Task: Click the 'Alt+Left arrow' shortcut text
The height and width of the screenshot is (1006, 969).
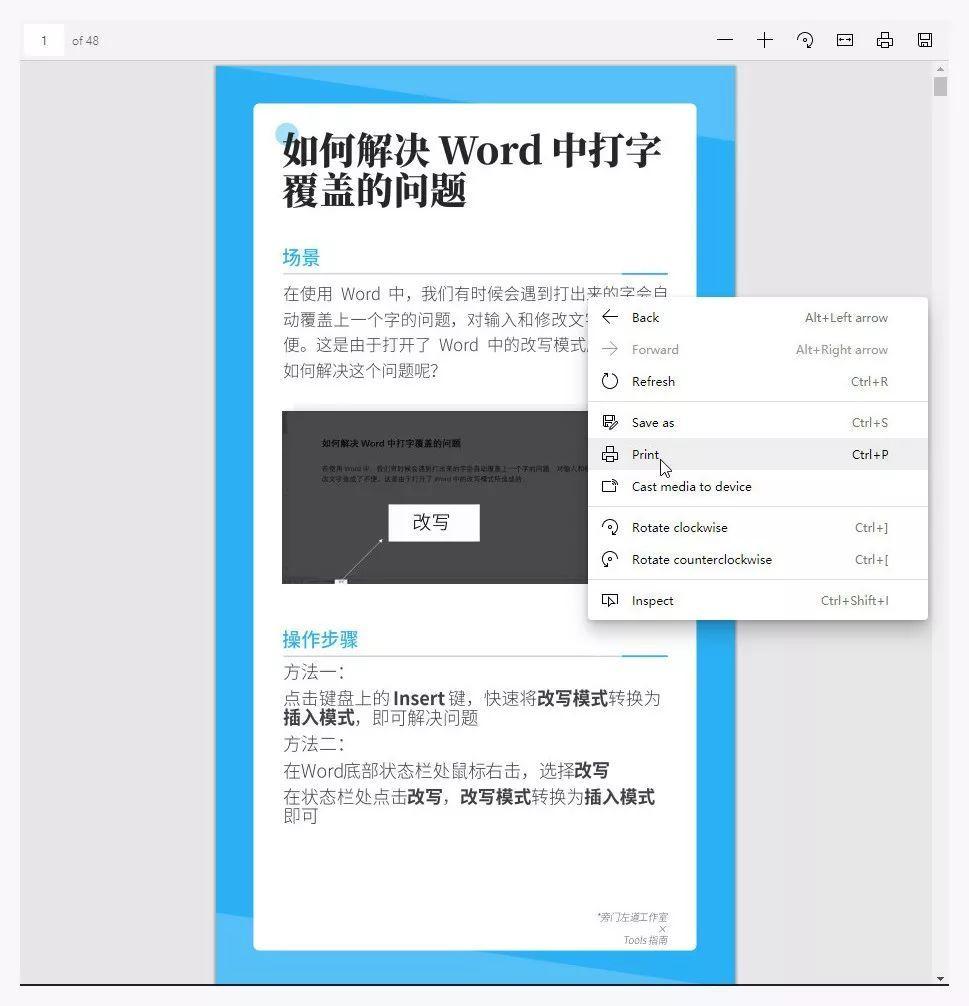Action: coord(846,318)
